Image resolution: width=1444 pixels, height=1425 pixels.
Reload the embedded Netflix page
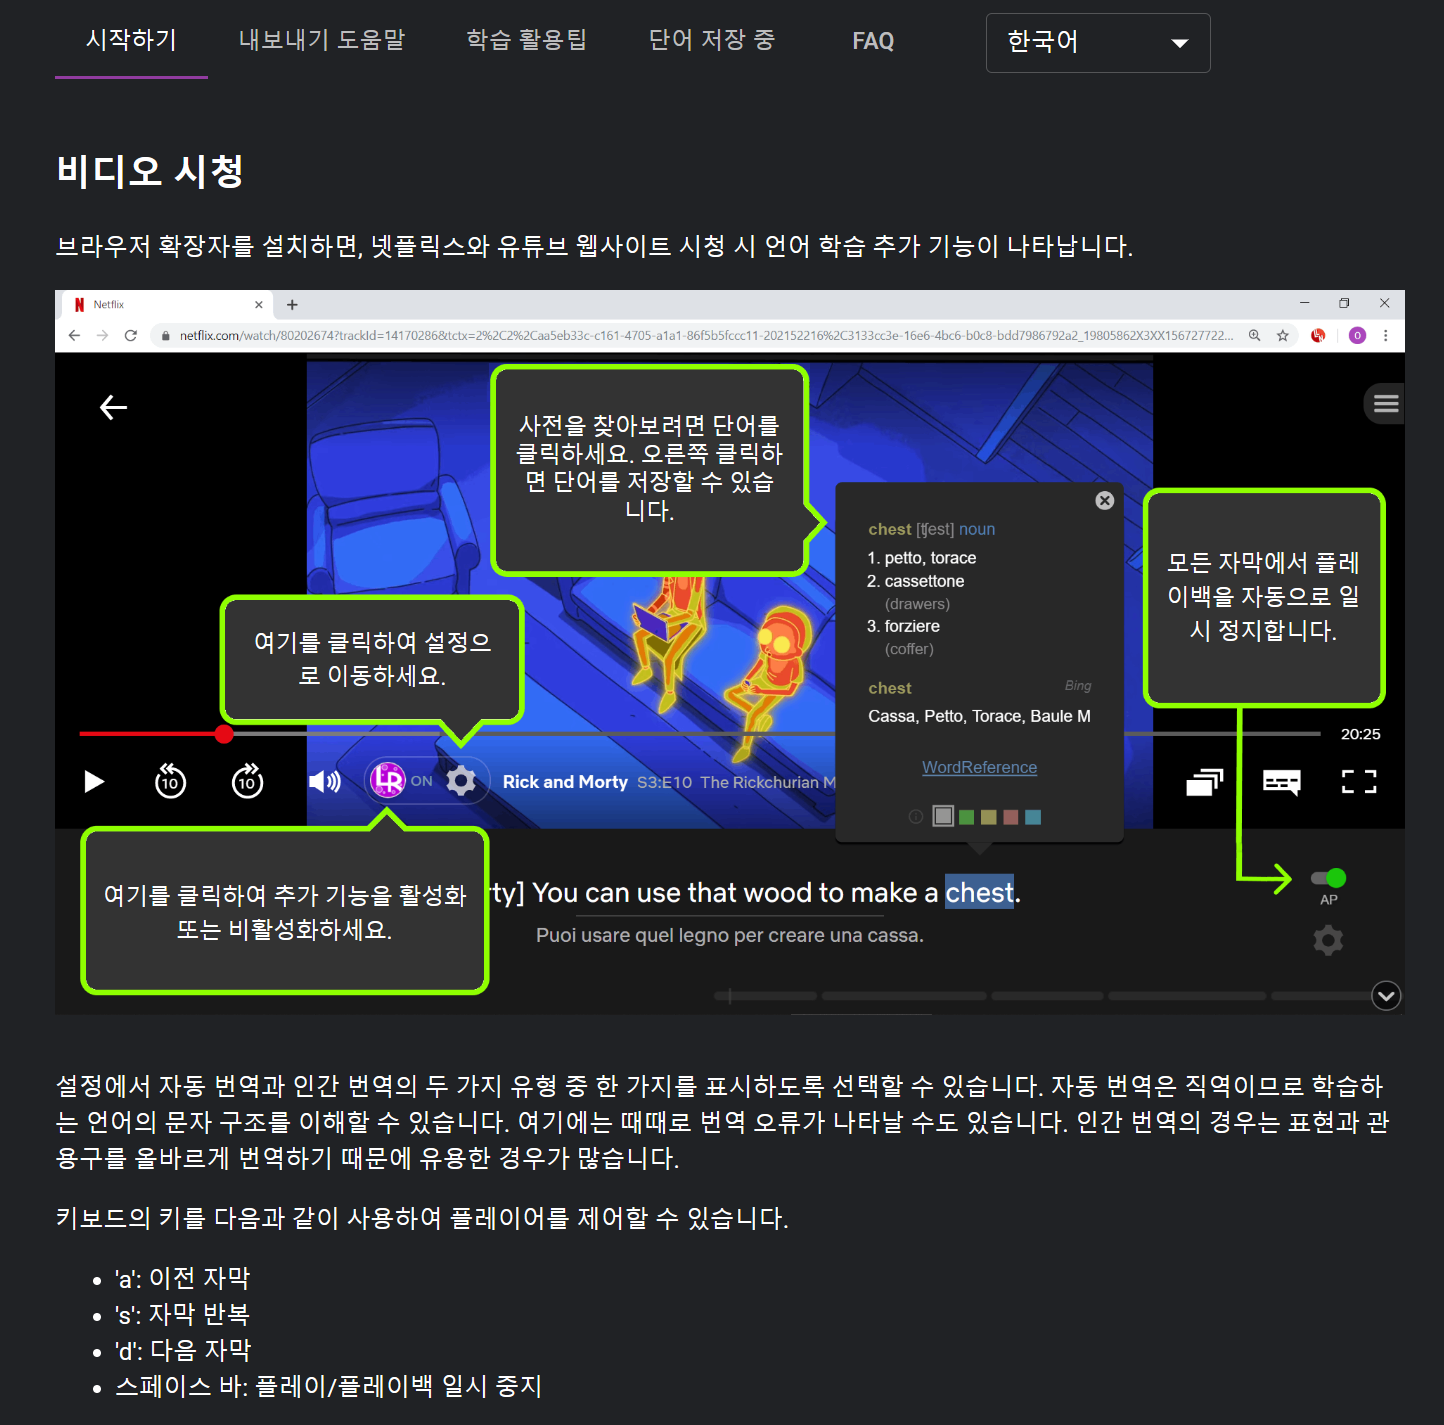[x=130, y=335]
